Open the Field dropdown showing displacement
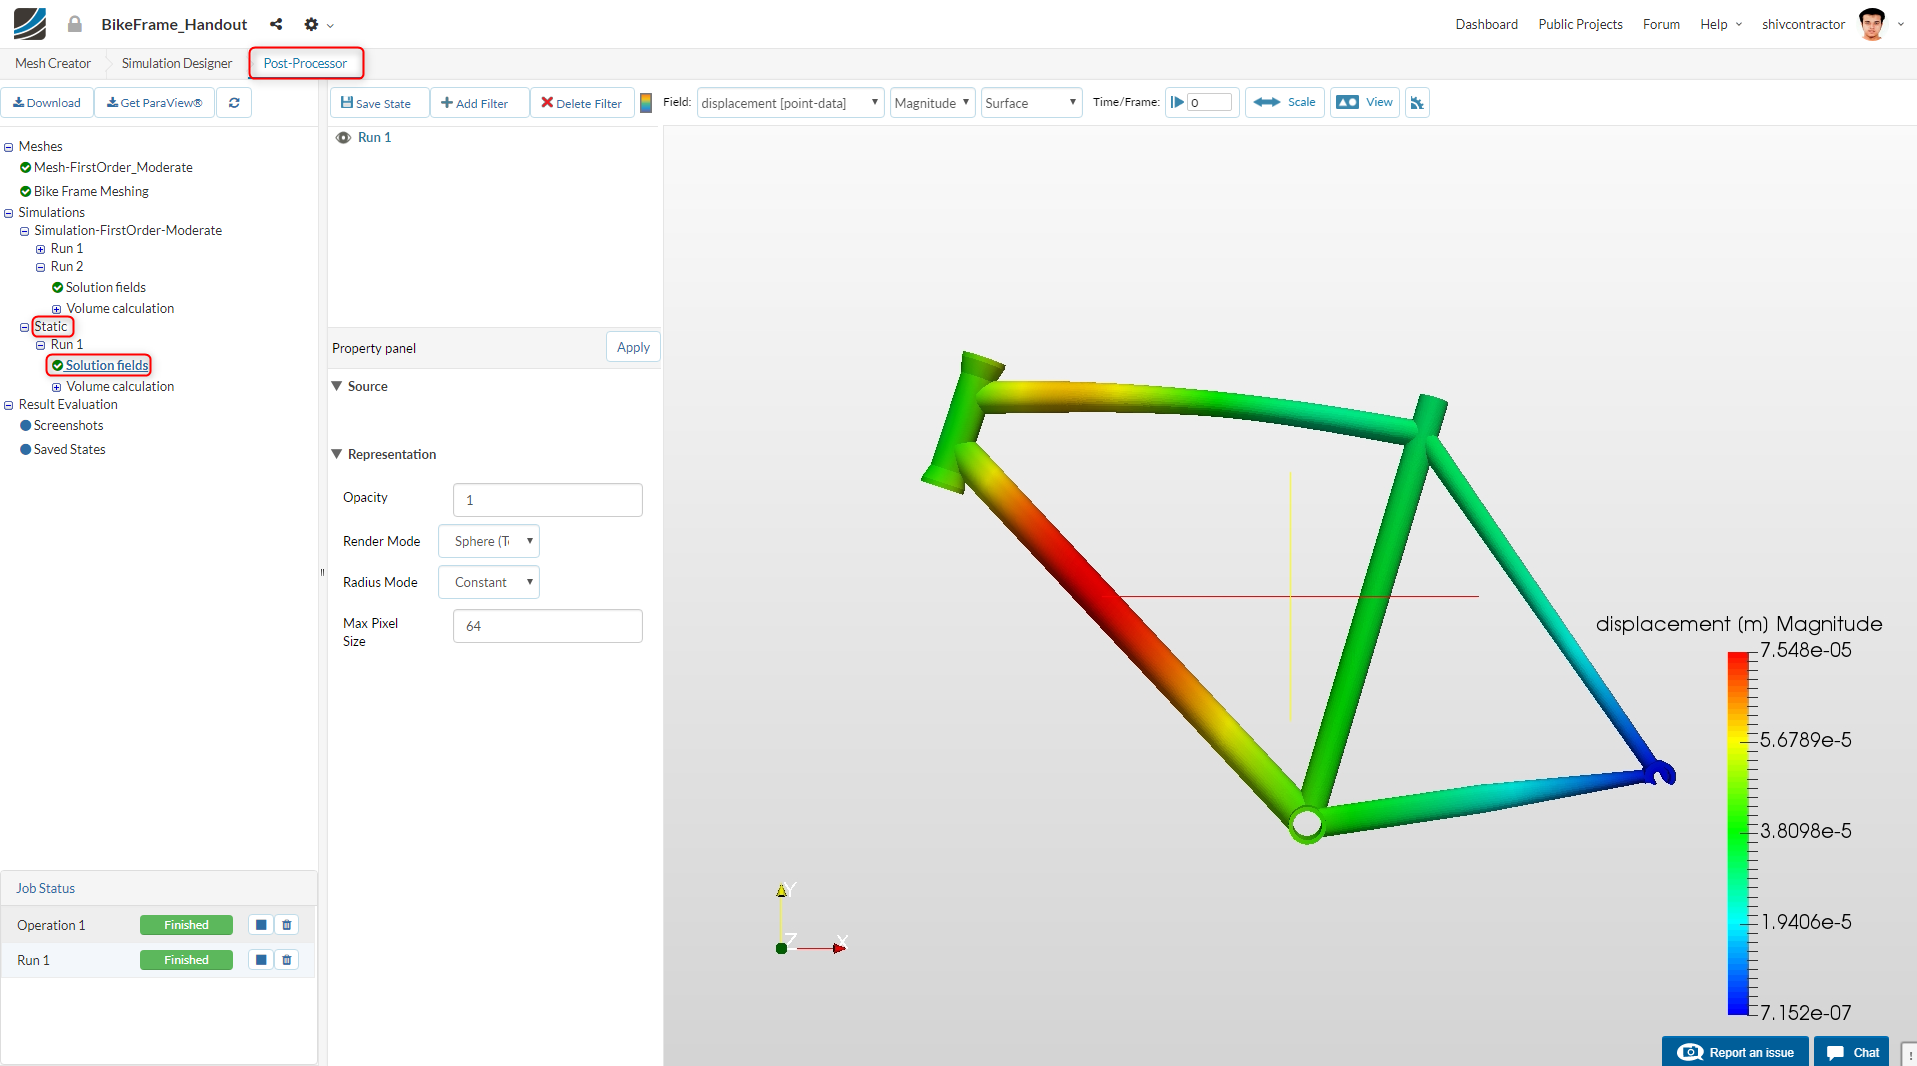The width and height of the screenshot is (1917, 1066). [x=789, y=102]
